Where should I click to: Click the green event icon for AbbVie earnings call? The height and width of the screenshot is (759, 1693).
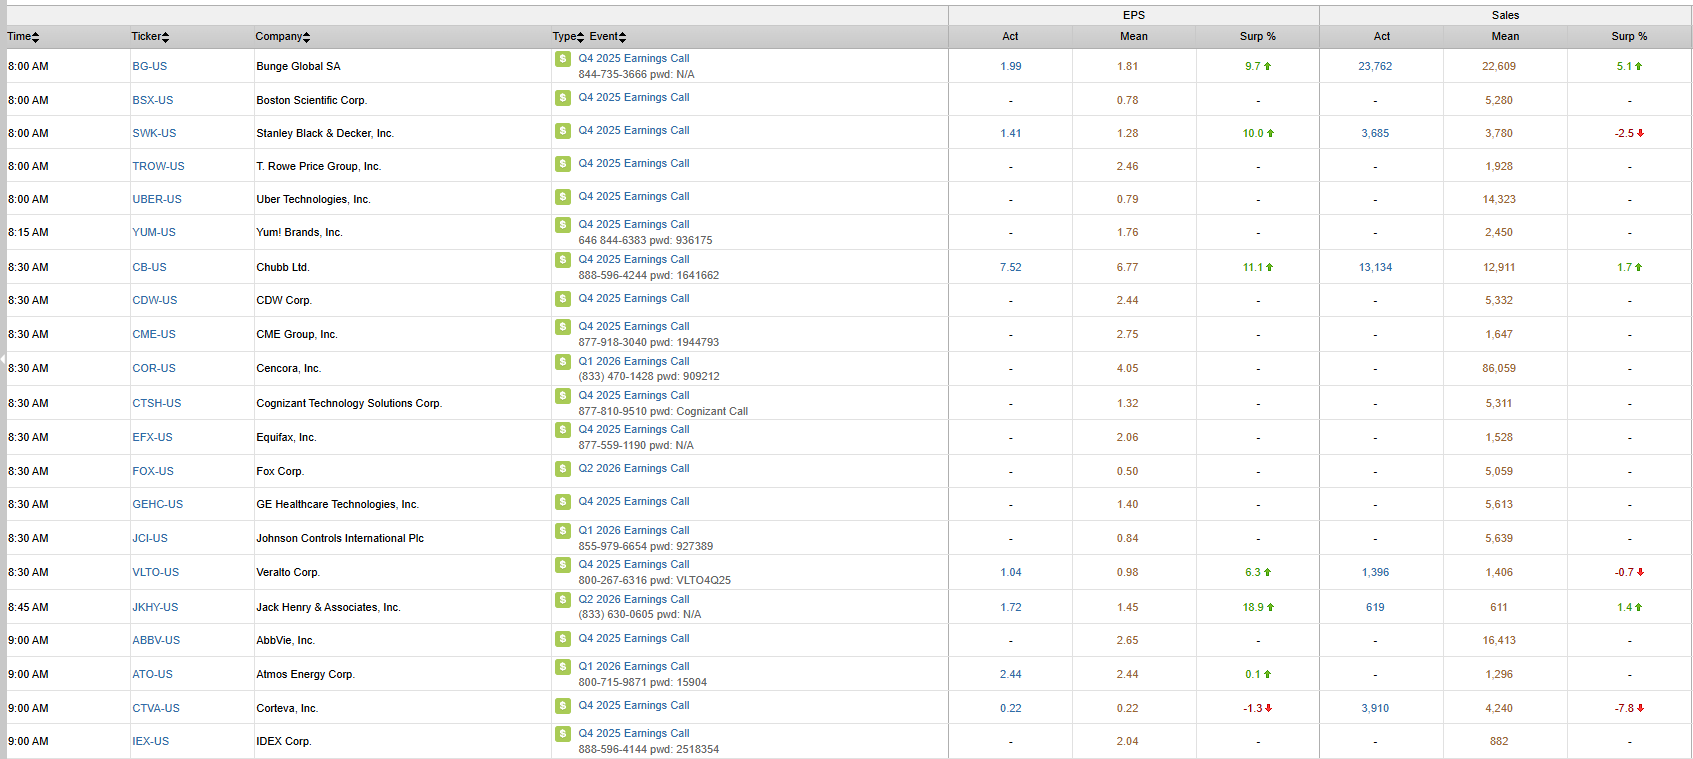point(563,639)
